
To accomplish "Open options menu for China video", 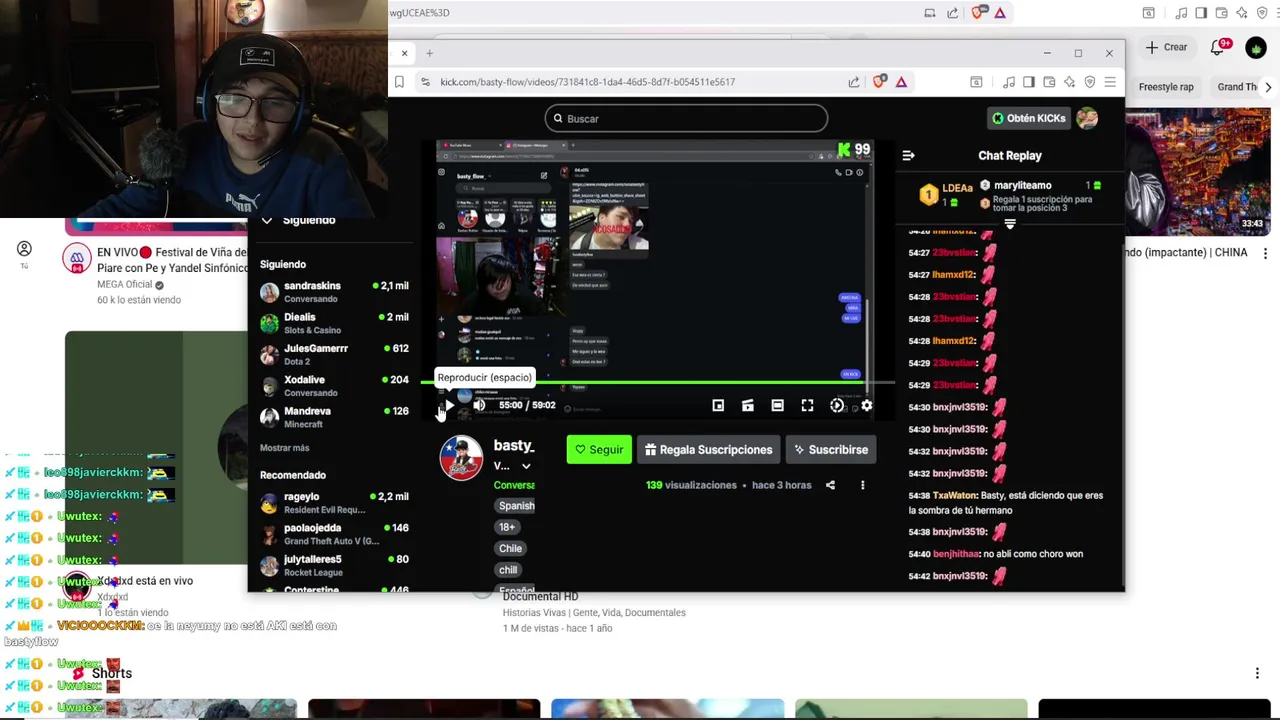I will (x=1265, y=254).
